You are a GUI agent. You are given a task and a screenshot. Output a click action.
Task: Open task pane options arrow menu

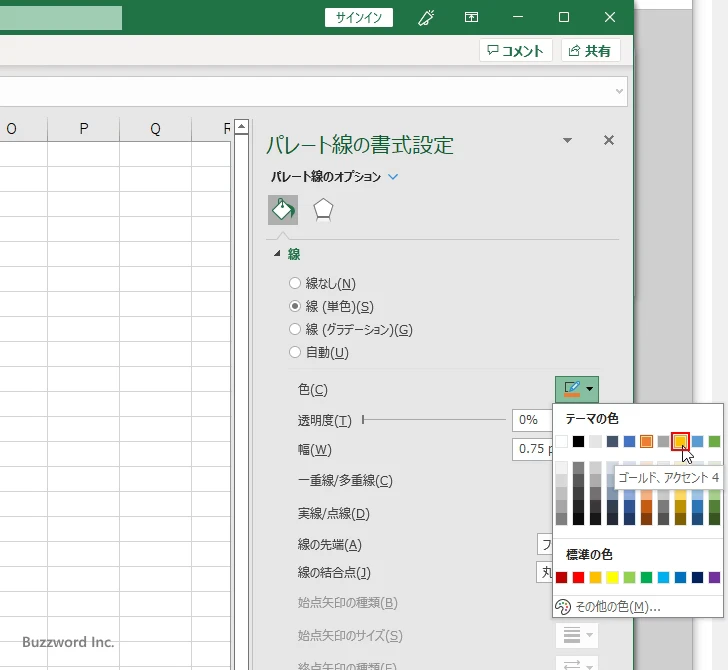pos(567,140)
